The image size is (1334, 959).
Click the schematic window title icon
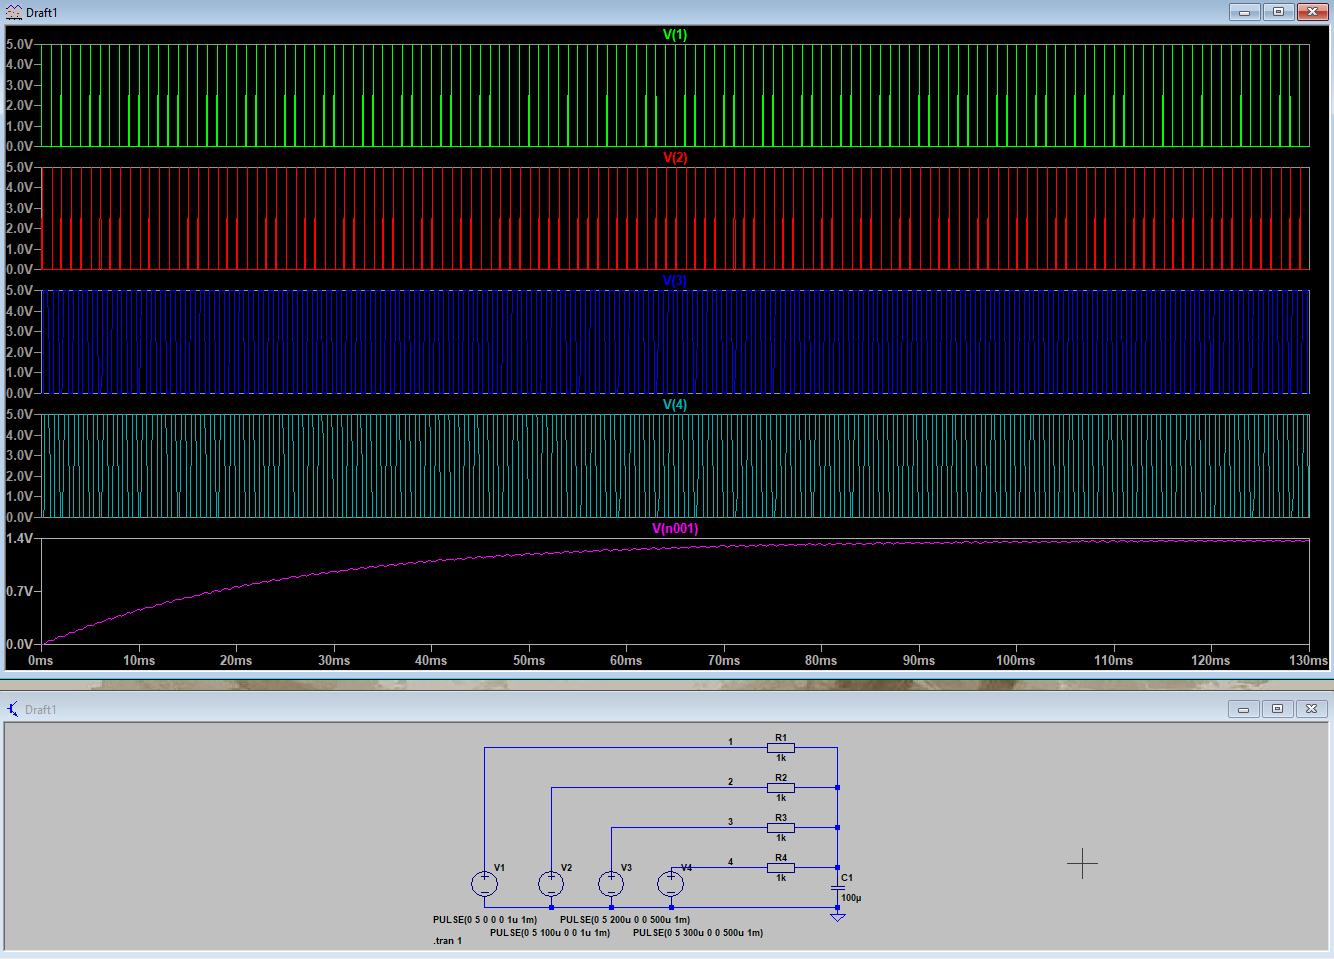point(12,709)
